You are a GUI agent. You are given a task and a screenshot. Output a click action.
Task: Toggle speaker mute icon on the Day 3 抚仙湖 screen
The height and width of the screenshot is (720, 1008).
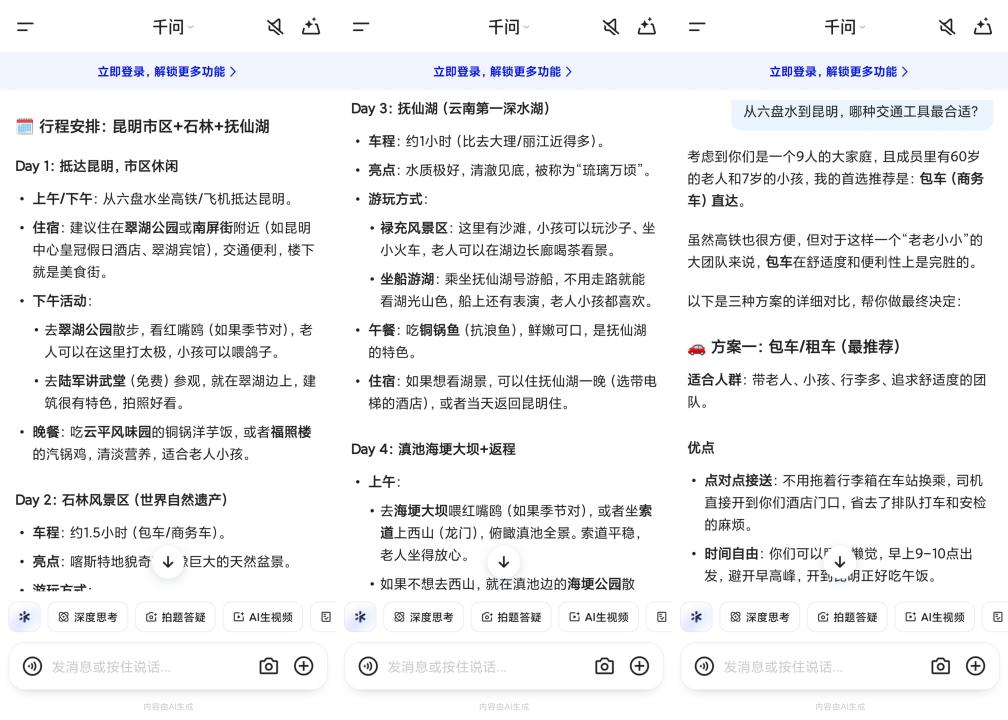click(611, 27)
